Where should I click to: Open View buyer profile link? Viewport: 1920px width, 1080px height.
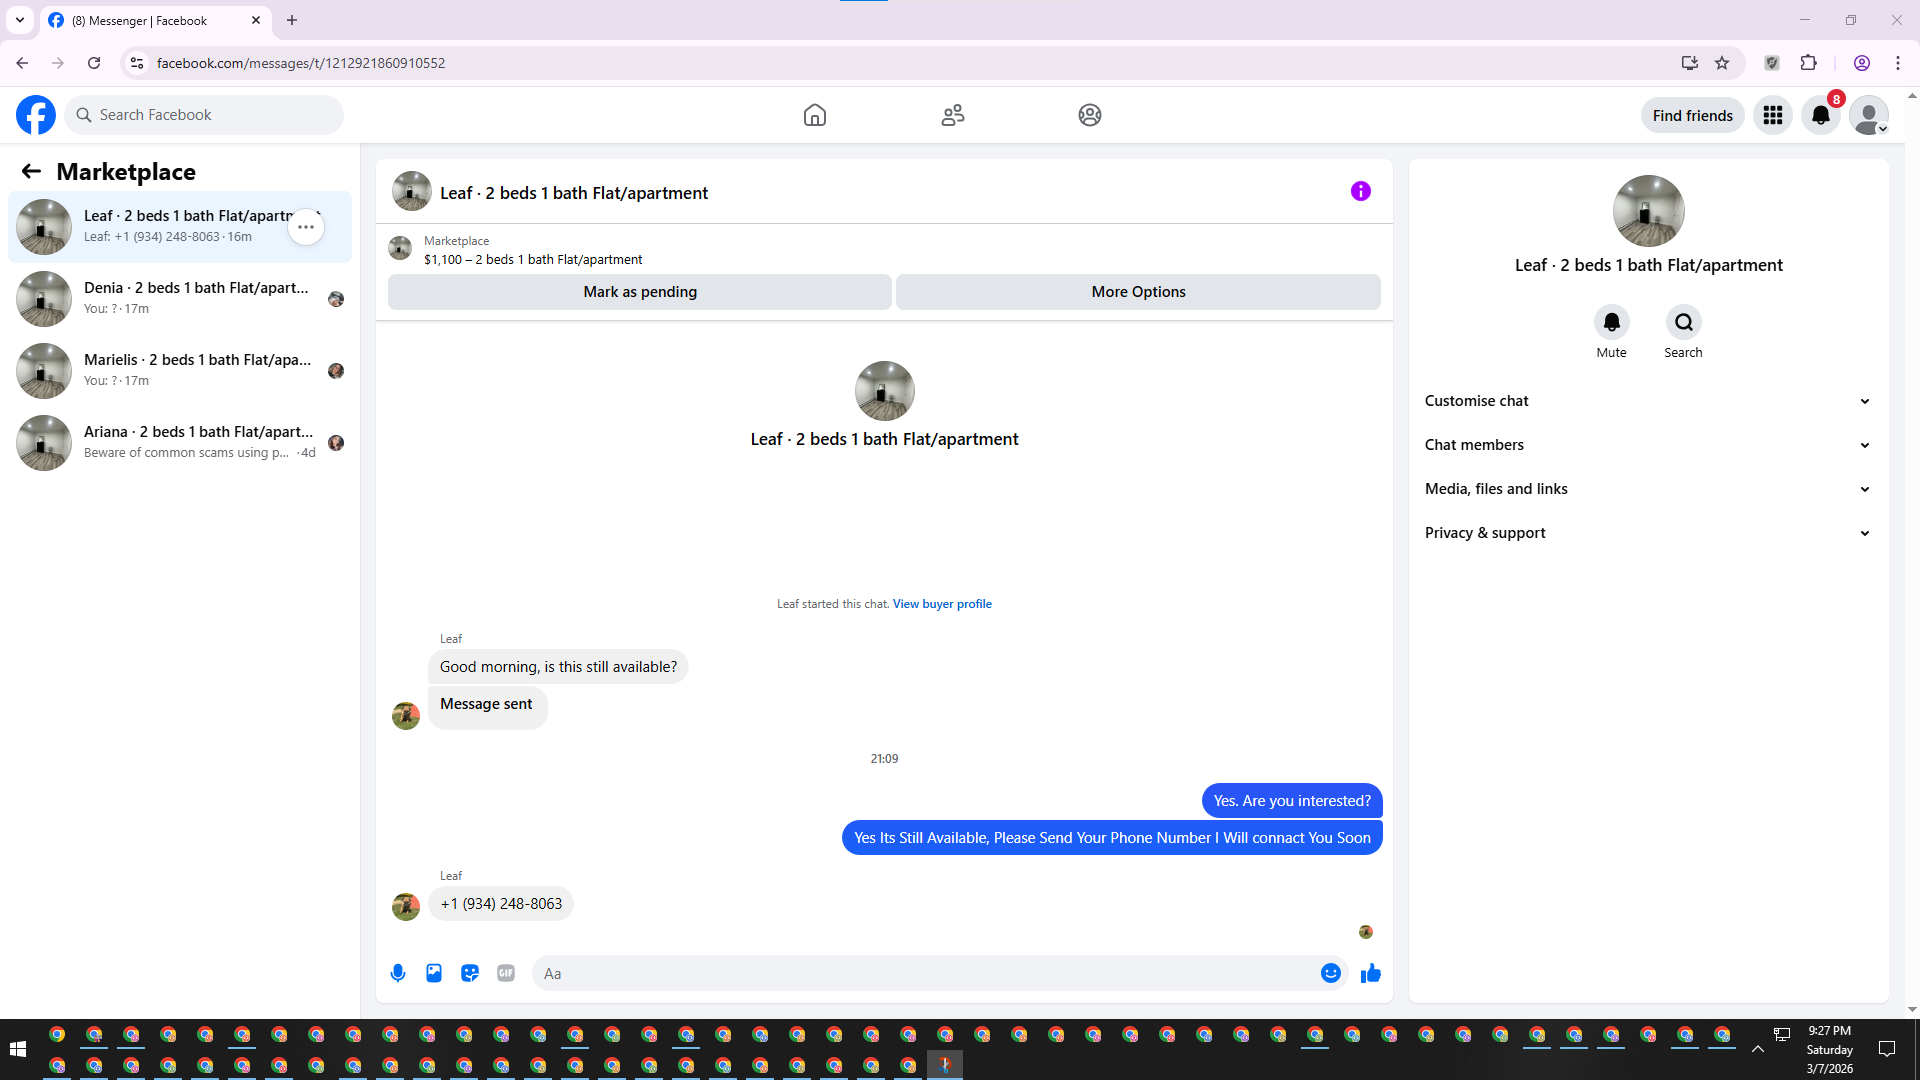click(942, 604)
